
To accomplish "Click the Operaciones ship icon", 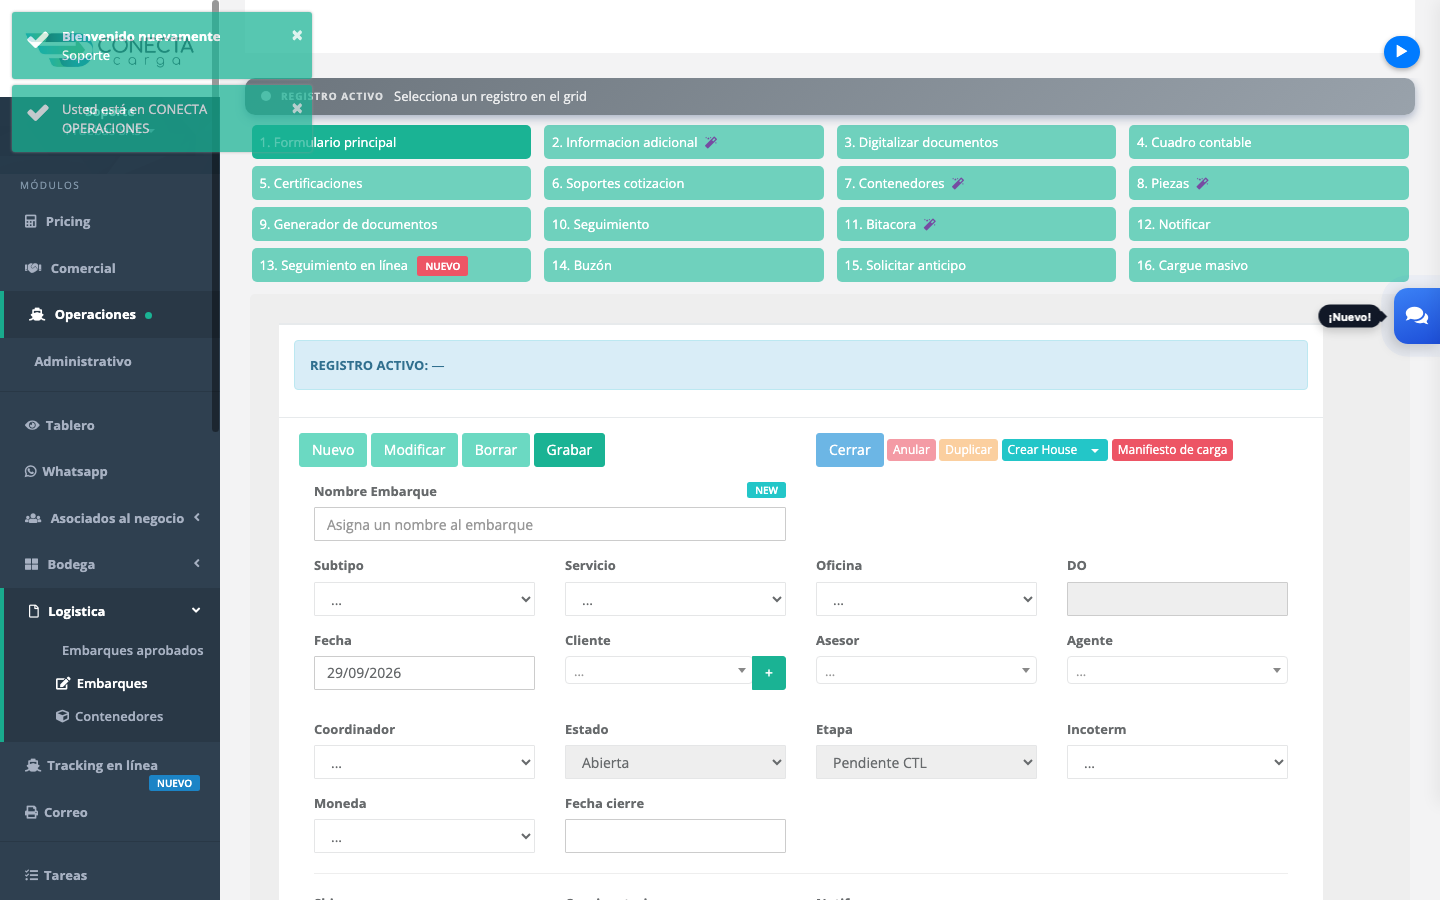I will point(37,314).
